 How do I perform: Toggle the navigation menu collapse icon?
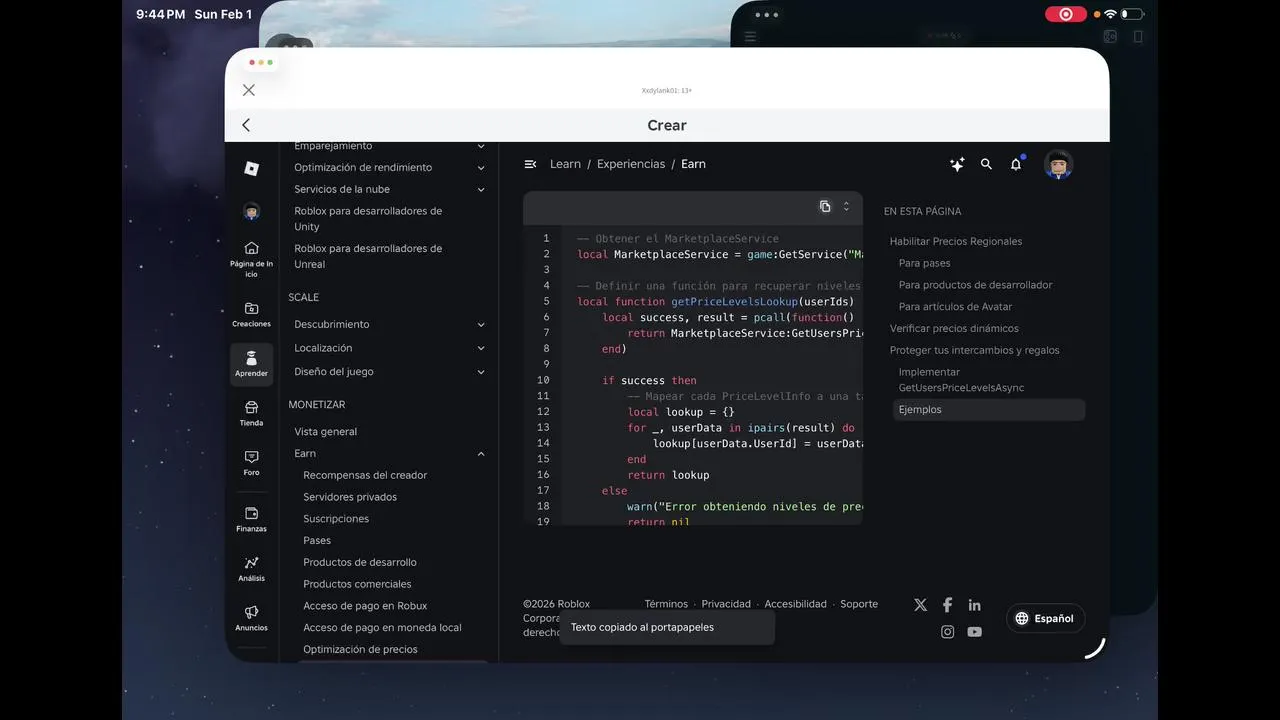[530, 164]
